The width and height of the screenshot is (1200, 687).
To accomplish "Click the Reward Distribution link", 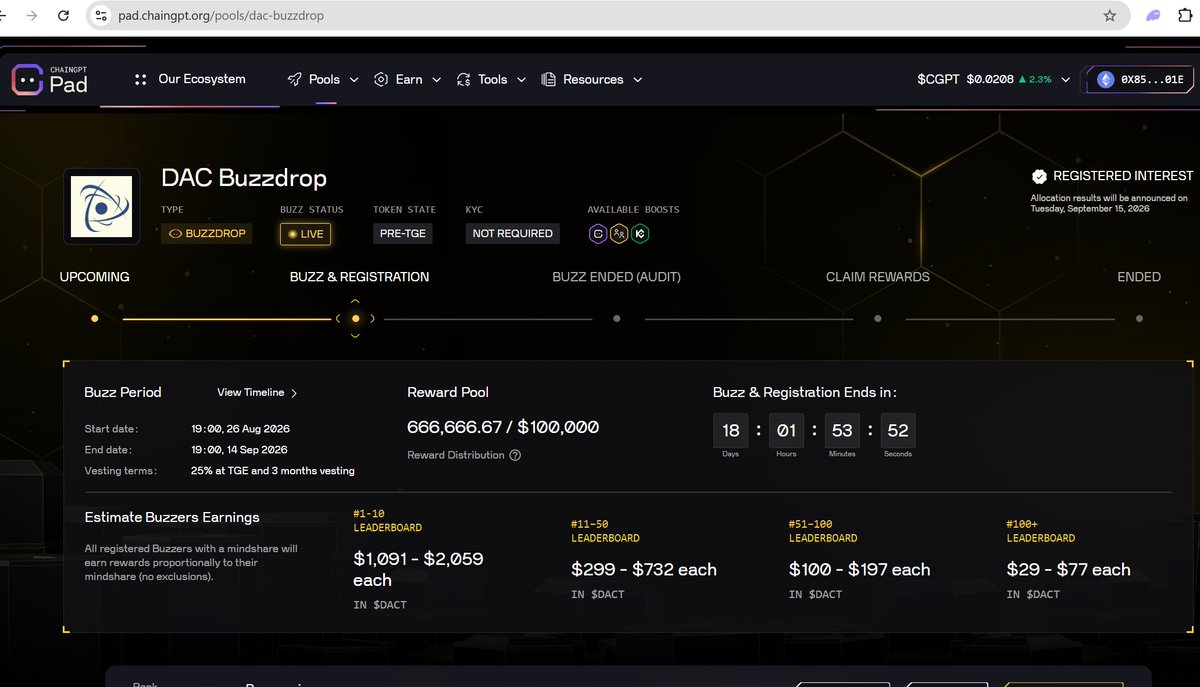I will [456, 455].
